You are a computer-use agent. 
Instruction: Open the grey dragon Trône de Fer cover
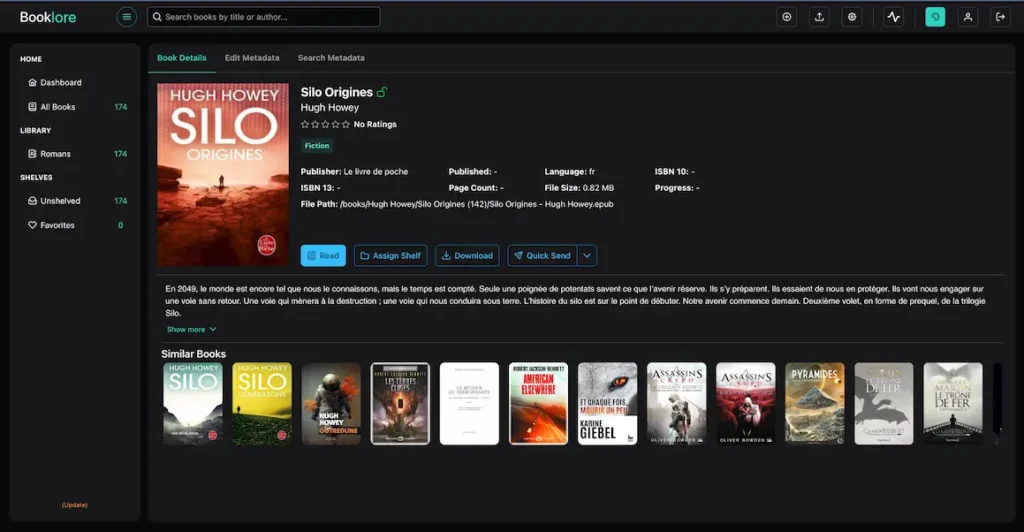(x=884, y=403)
